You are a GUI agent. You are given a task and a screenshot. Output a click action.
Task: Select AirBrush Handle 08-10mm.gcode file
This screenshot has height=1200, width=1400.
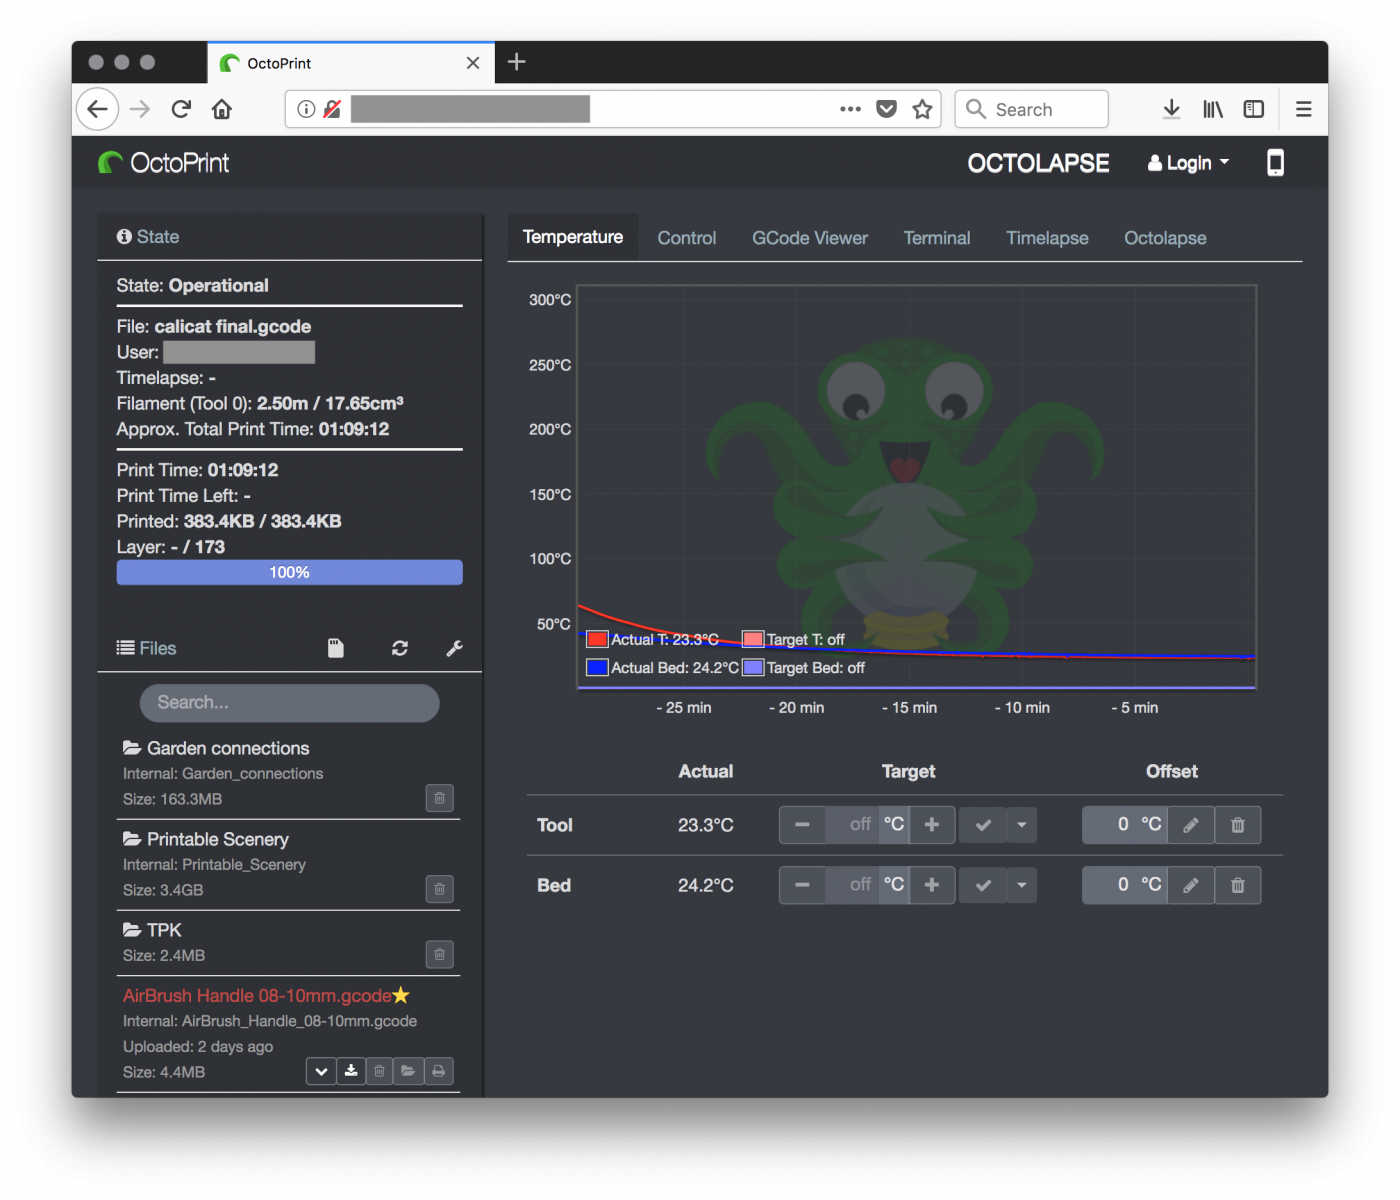[257, 996]
